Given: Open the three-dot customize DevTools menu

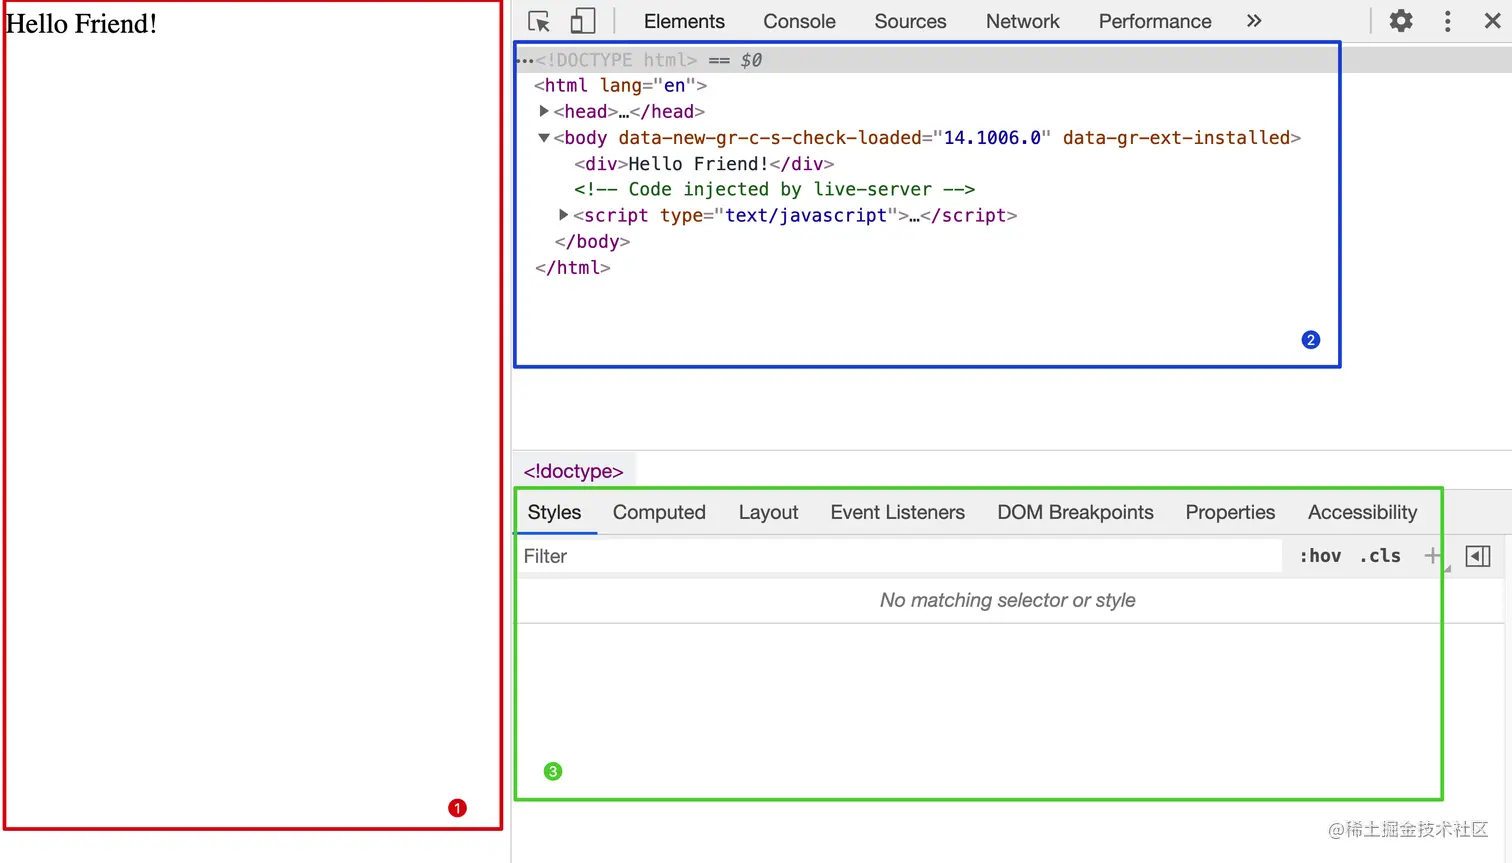Looking at the screenshot, I should (x=1447, y=21).
